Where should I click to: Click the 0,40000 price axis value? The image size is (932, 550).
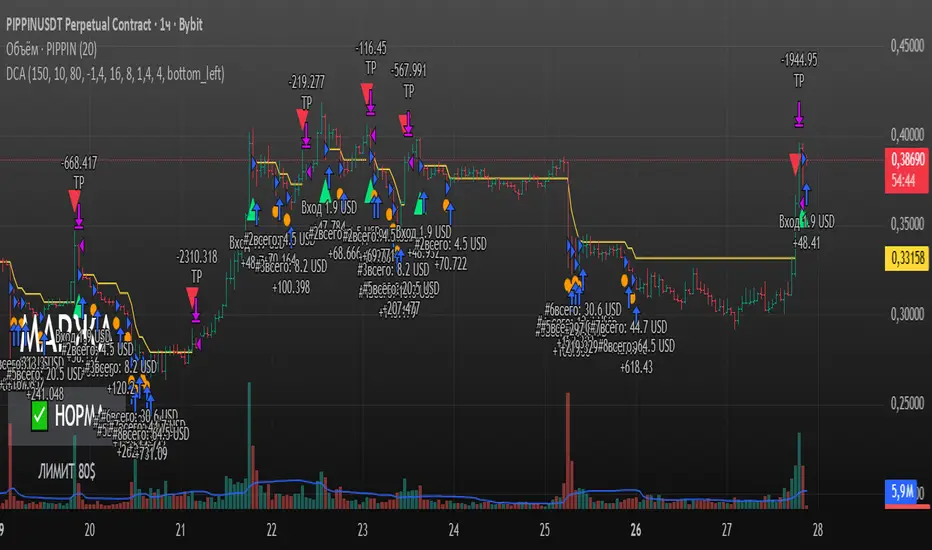(x=908, y=135)
